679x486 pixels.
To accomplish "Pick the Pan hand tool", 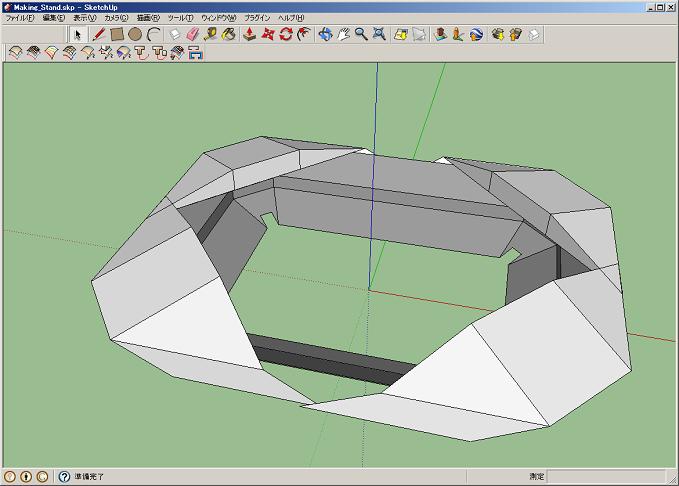I will (x=343, y=34).
